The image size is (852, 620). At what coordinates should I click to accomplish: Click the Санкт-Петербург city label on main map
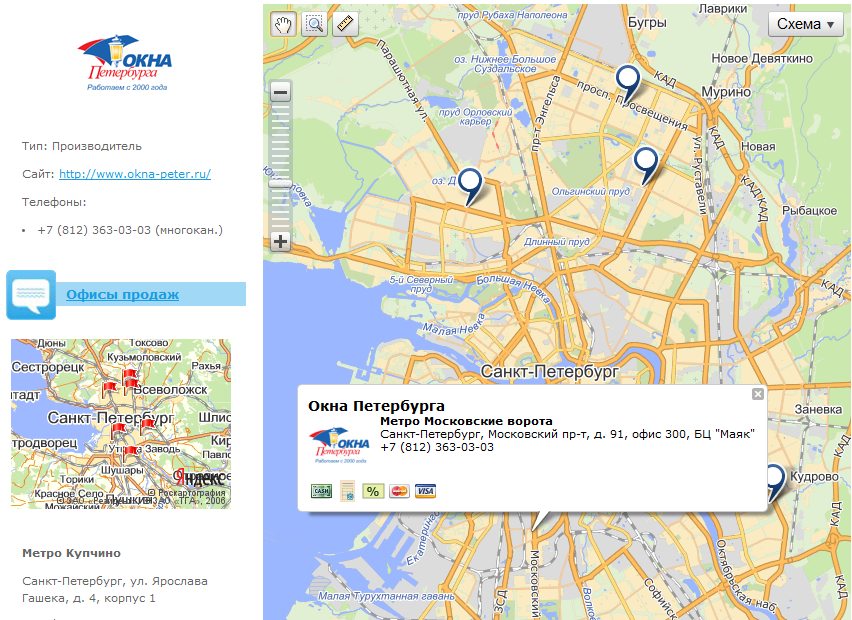550,372
